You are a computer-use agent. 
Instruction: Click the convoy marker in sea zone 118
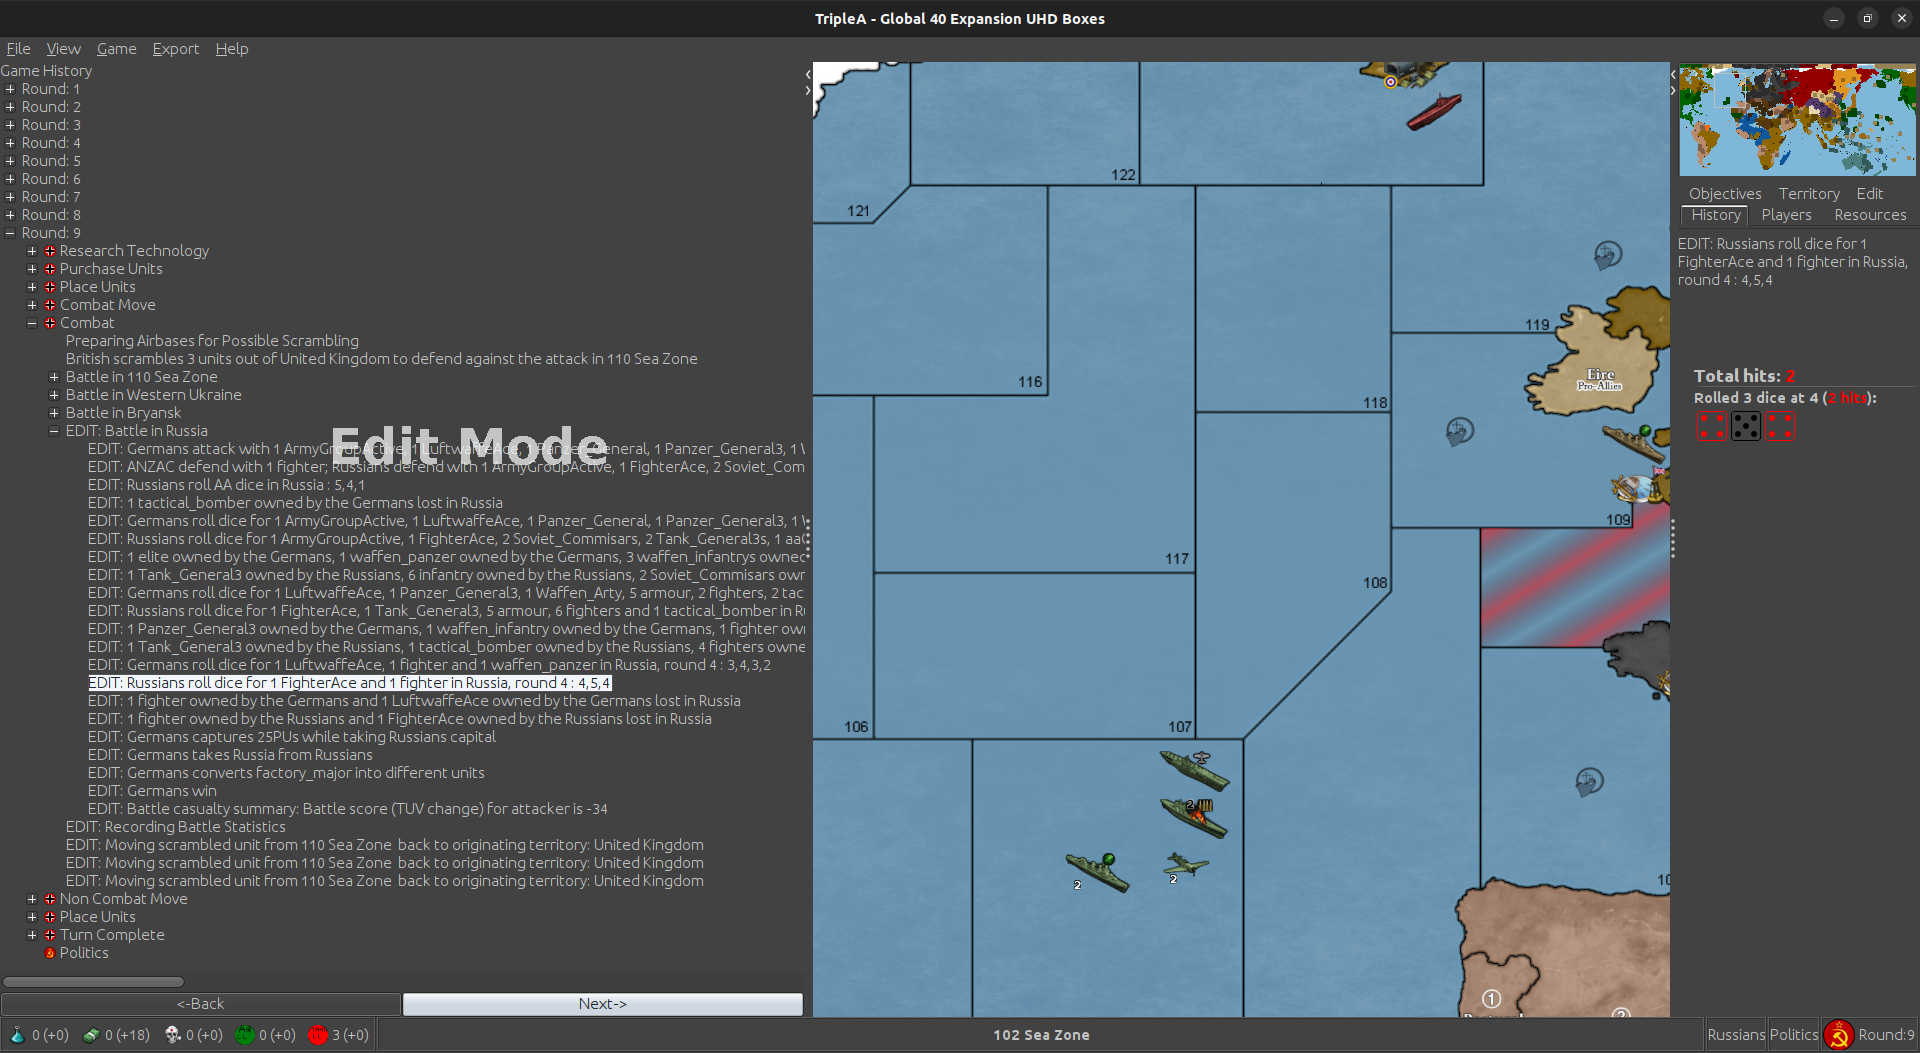pyautogui.click(x=1460, y=432)
